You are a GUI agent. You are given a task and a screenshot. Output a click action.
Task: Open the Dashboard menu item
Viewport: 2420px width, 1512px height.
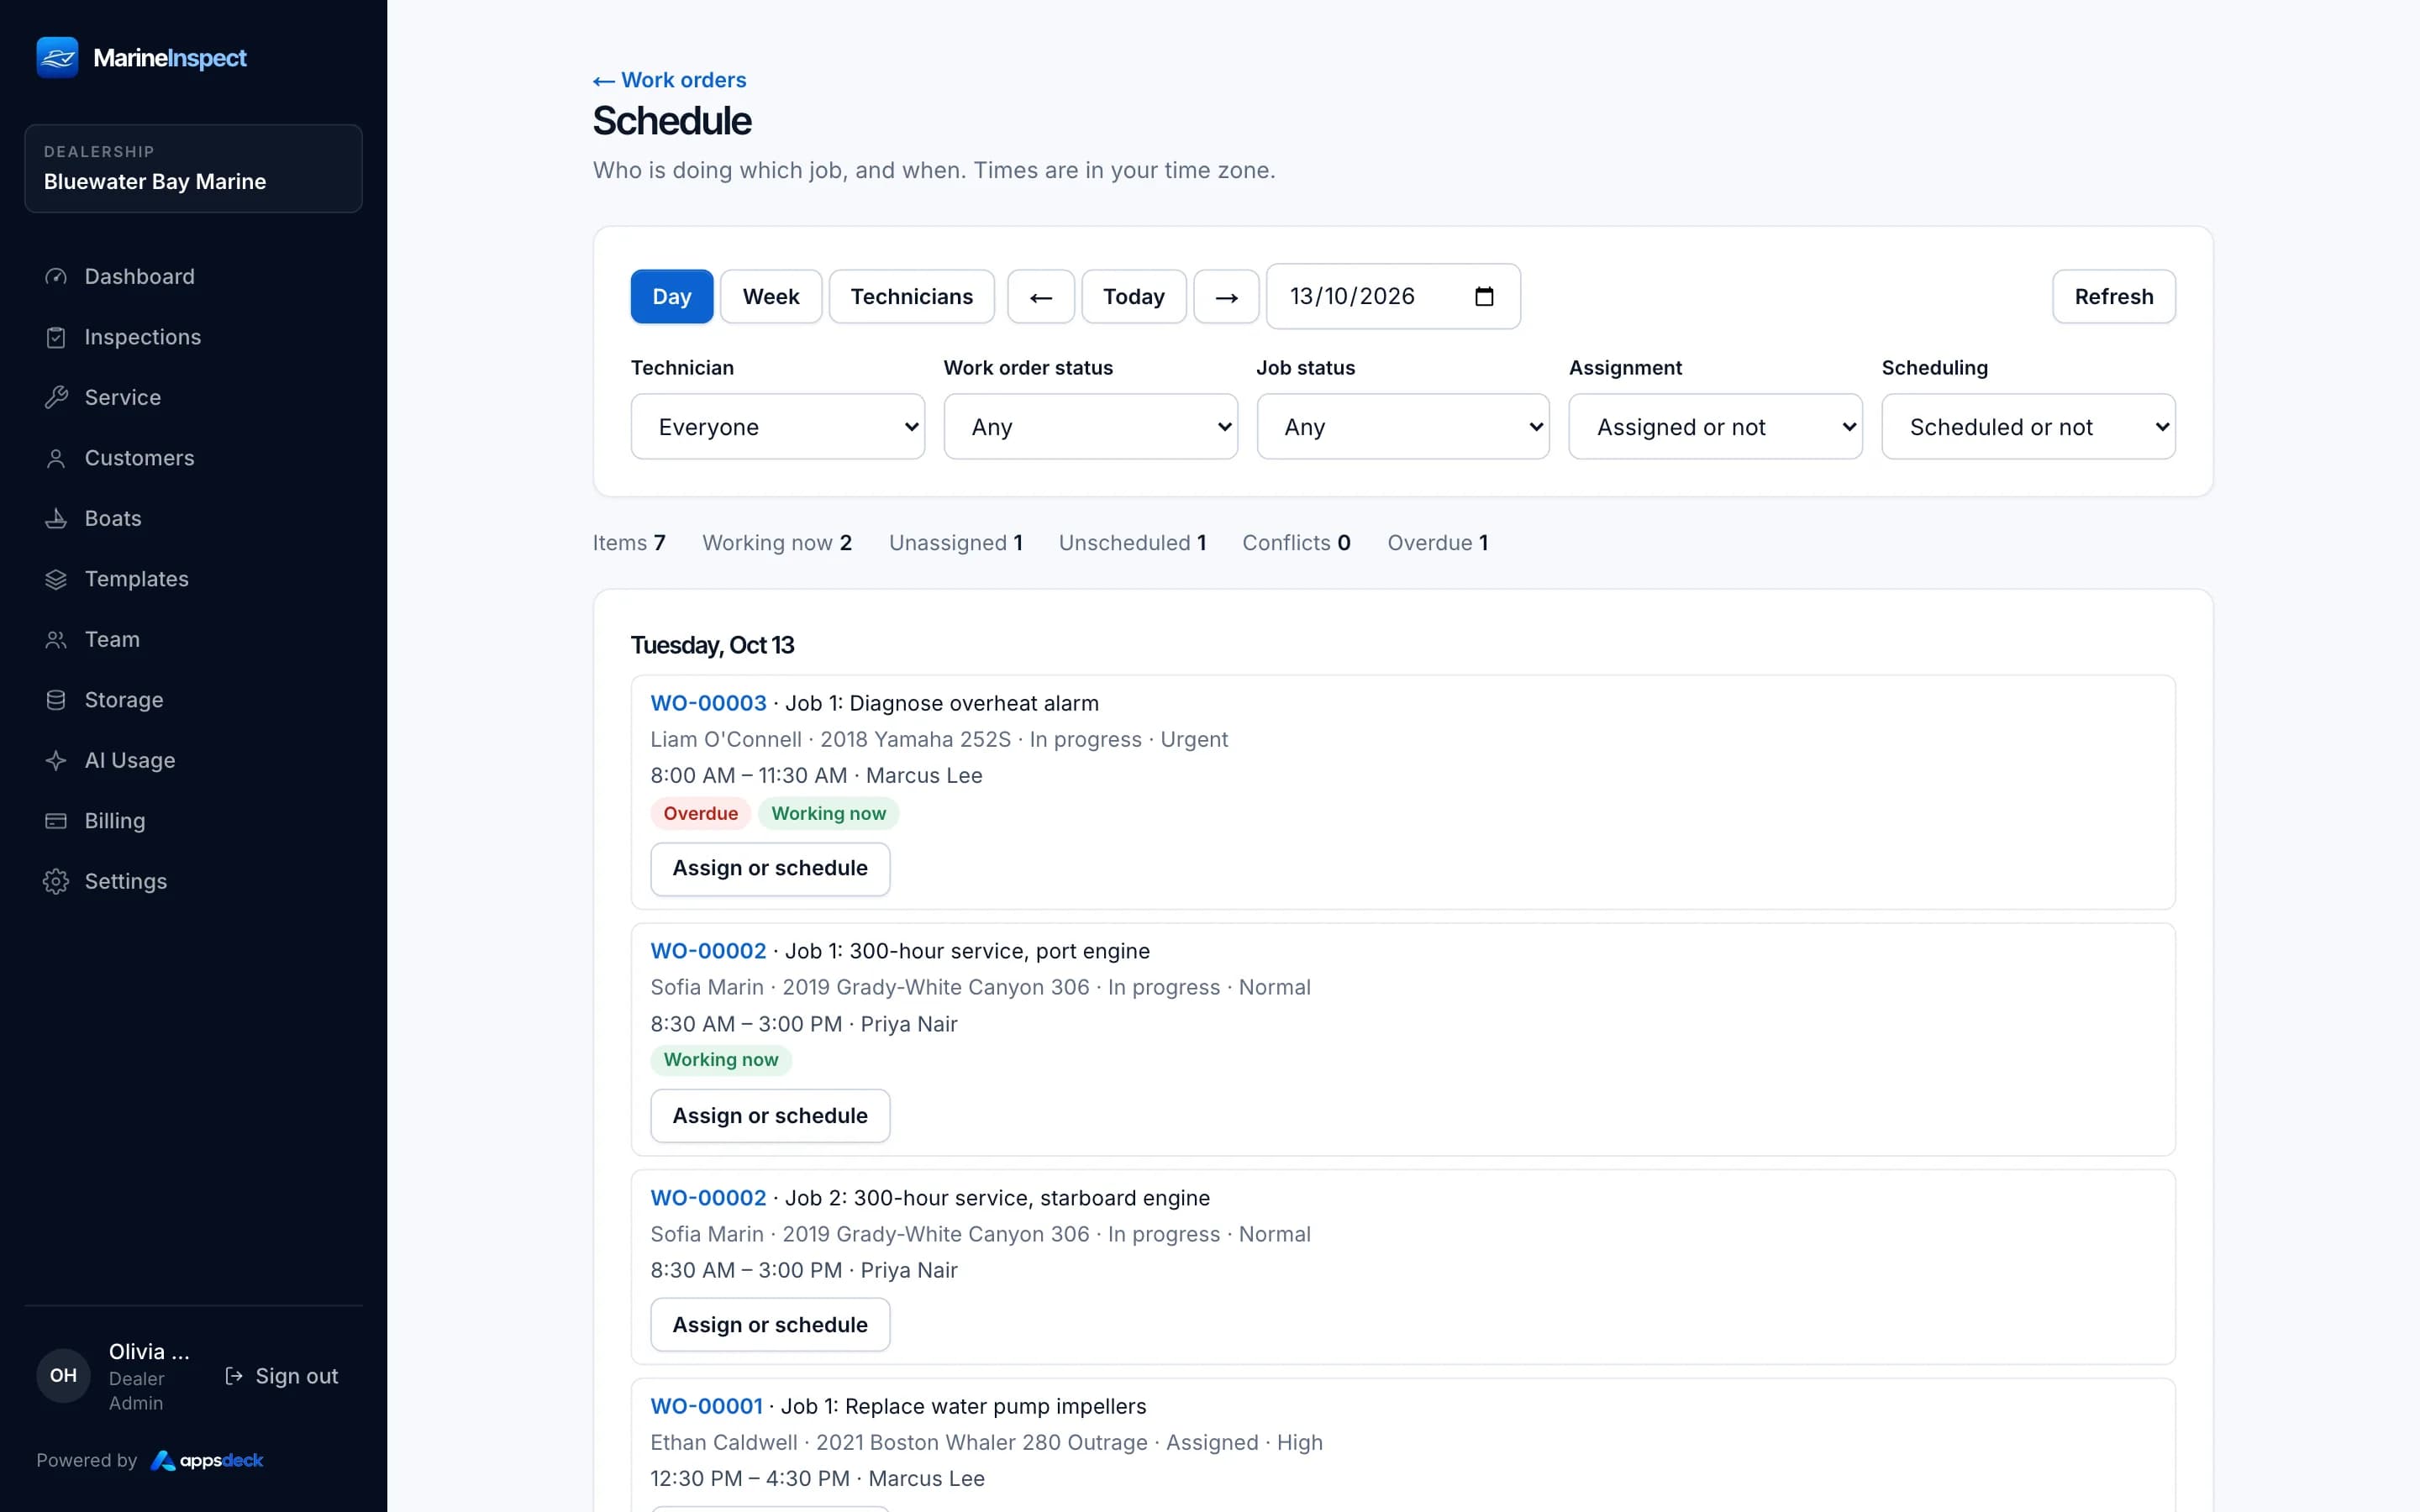193,276
